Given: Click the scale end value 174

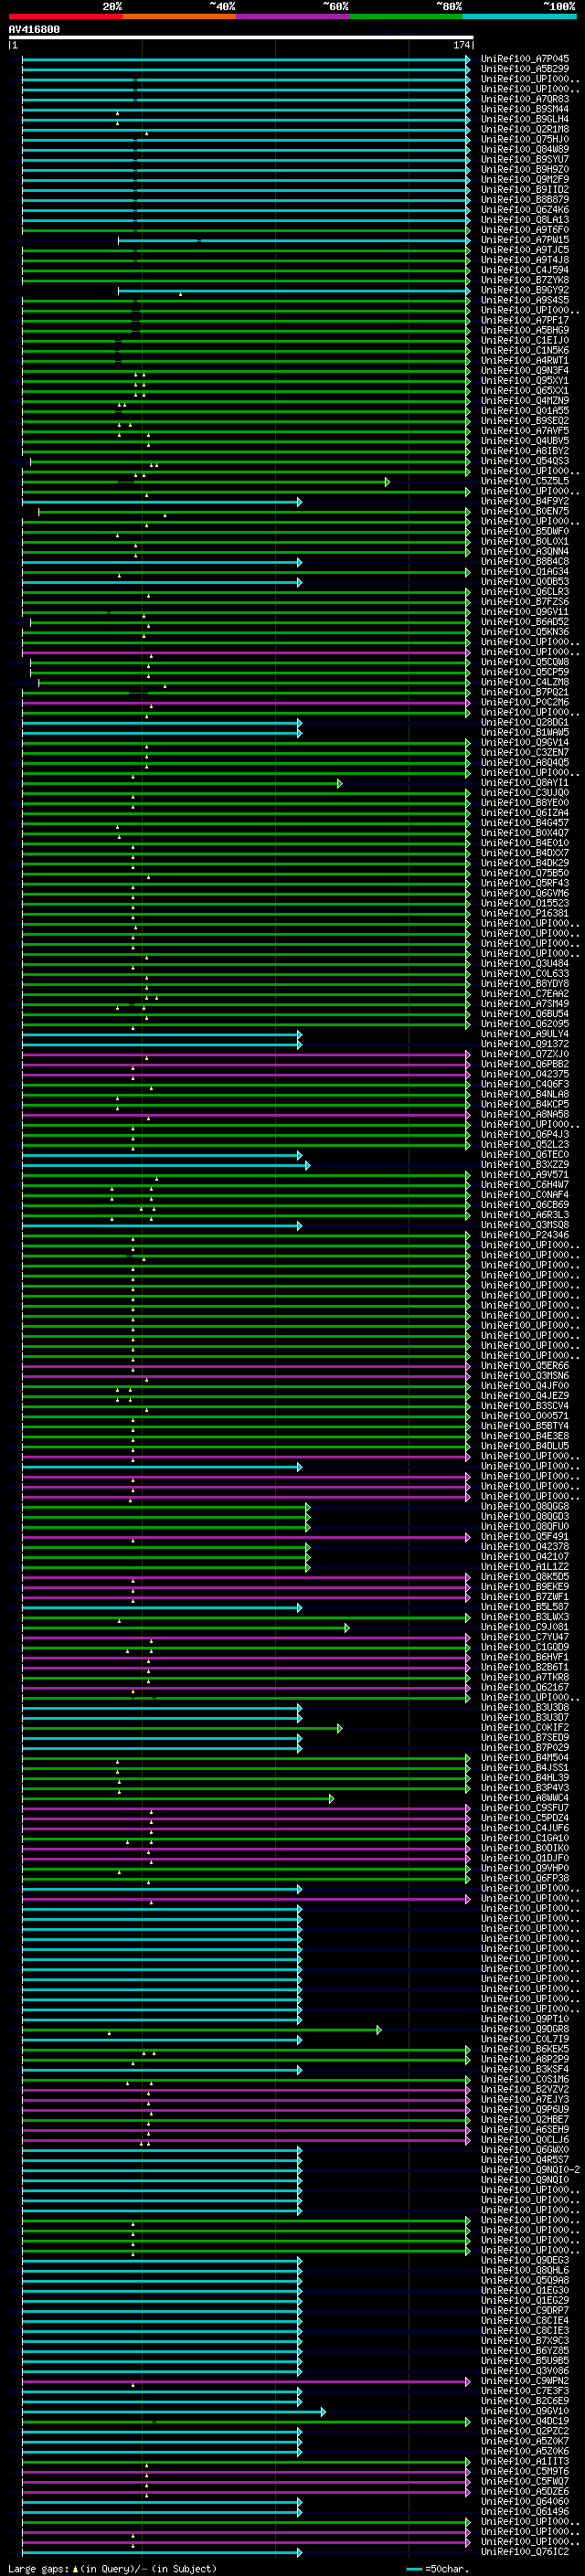Looking at the screenshot, I should pos(461,46).
